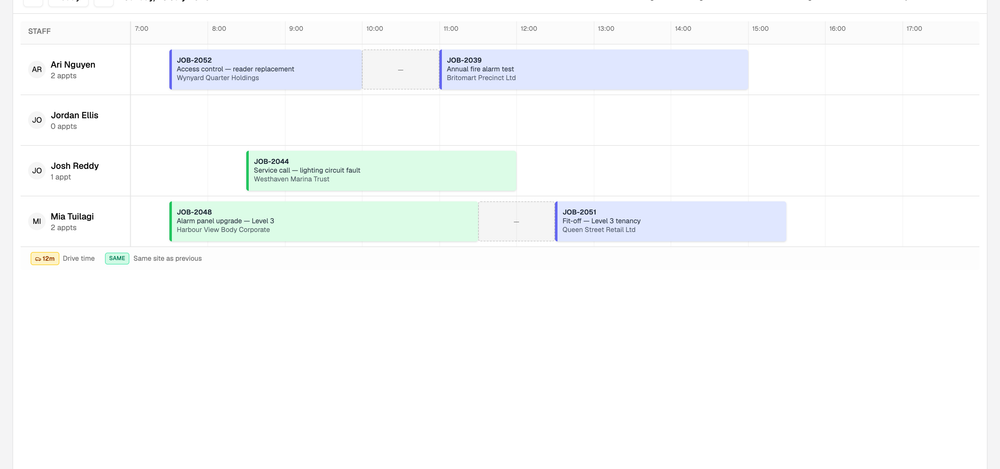
Task: Select staff member Ari Nguyen
Action: [73, 64]
